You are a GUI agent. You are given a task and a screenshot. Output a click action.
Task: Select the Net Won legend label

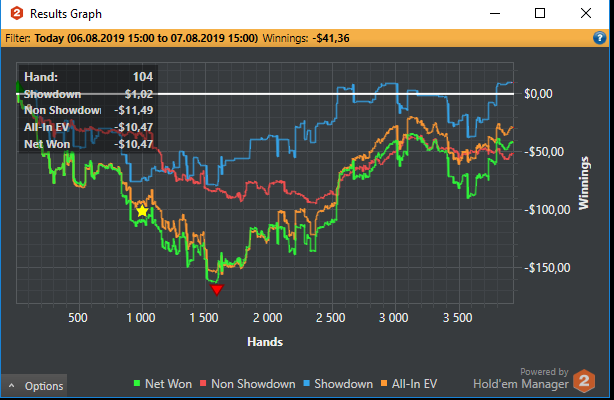[168, 384]
